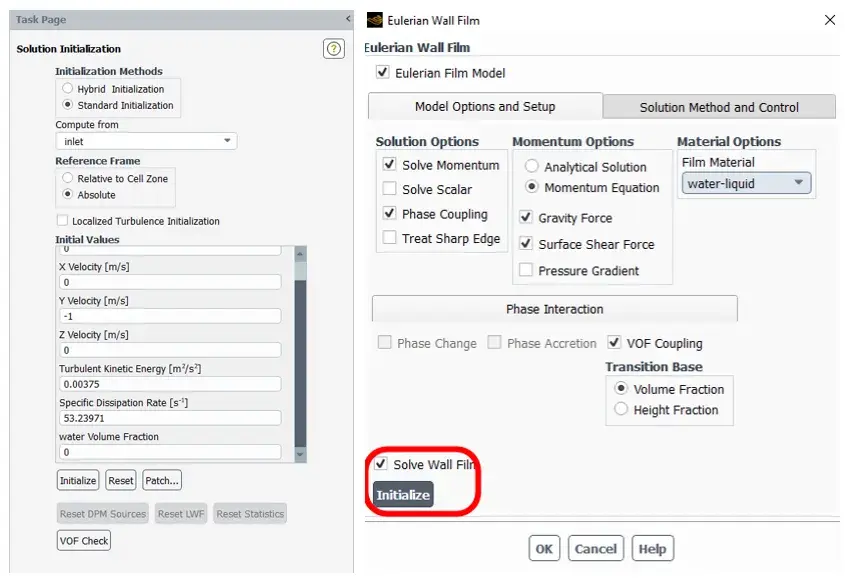Check Localized Turbulence Initialization

(63, 220)
